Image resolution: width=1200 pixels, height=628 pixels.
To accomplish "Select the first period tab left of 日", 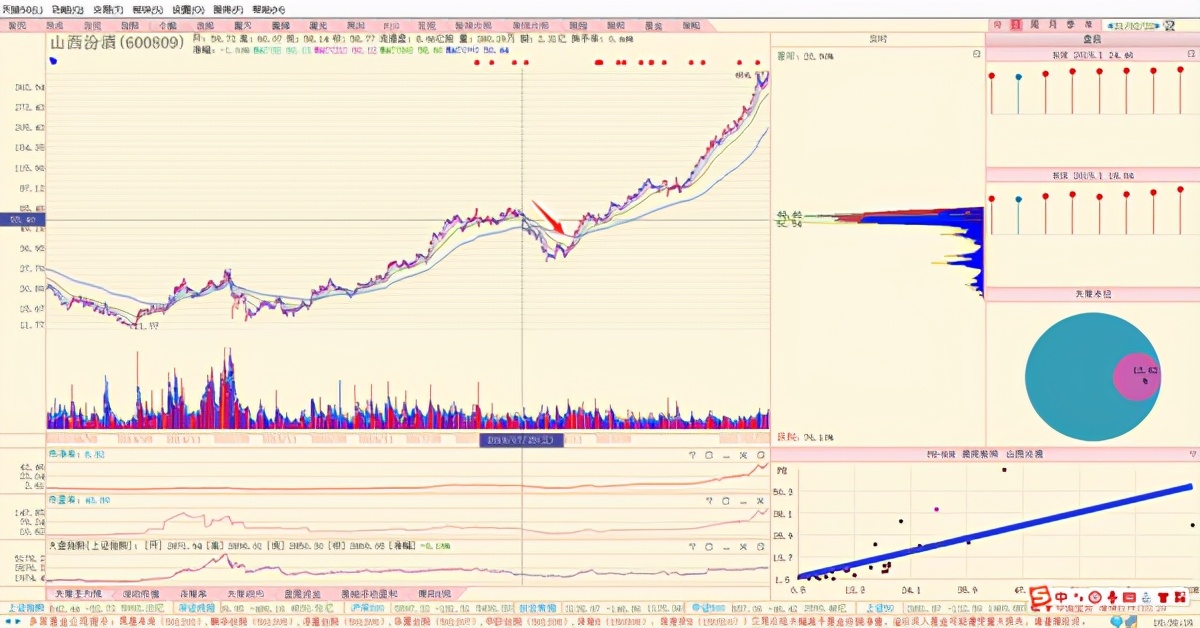I will [x=997, y=25].
